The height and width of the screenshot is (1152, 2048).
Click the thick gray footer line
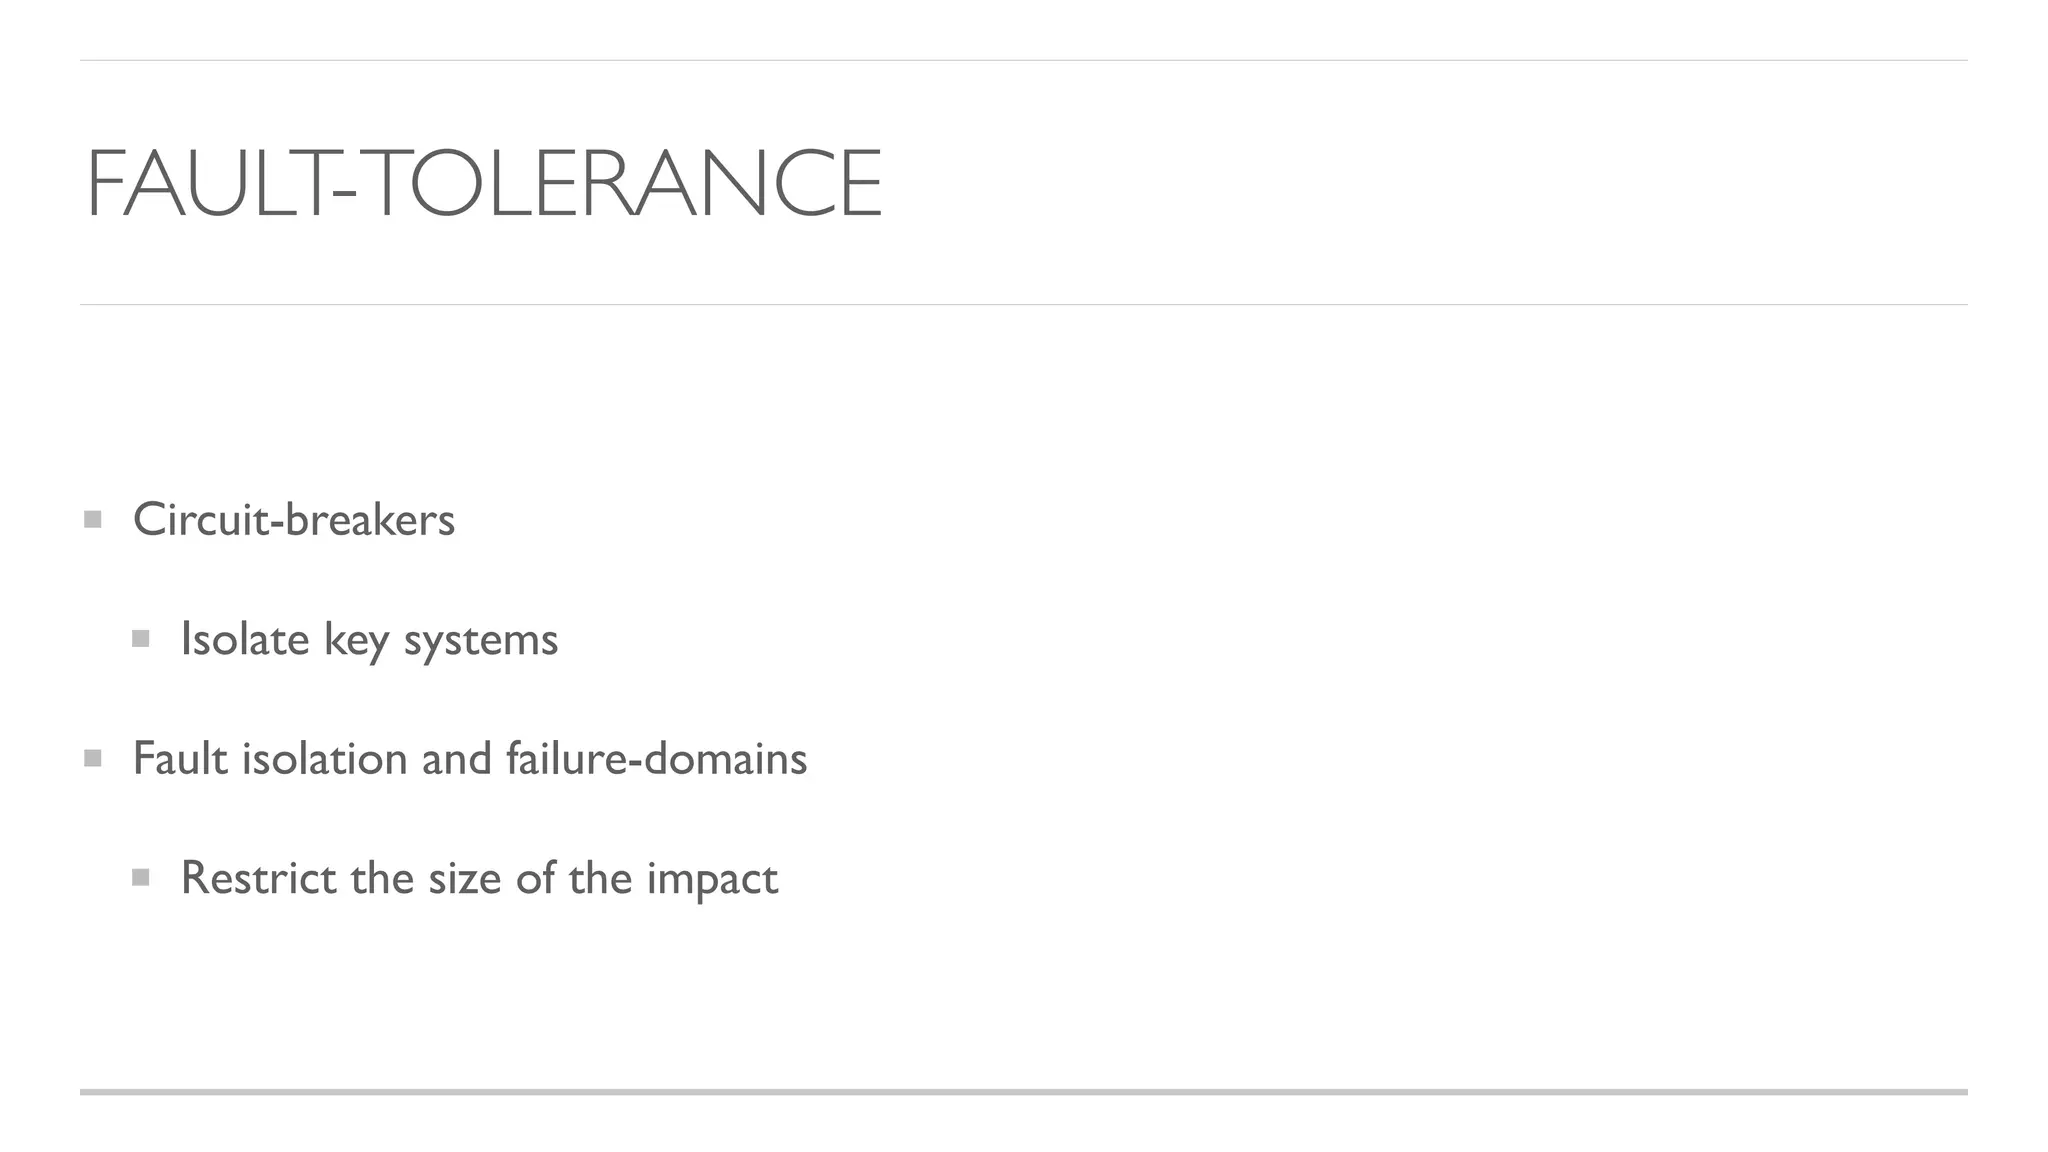1024,1092
